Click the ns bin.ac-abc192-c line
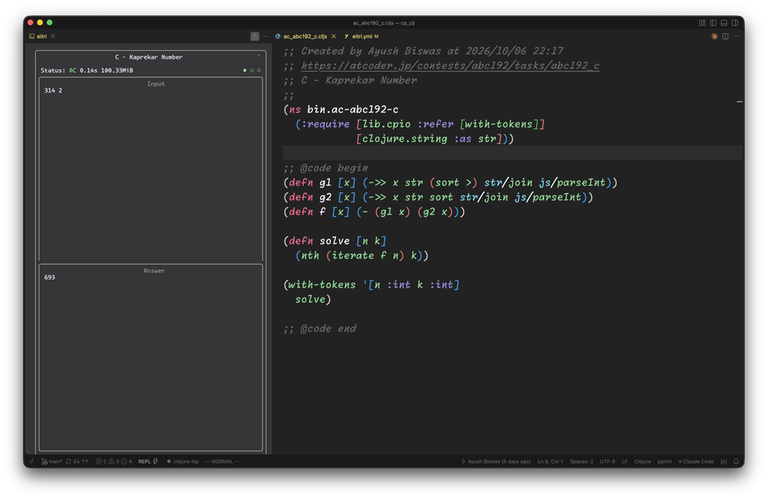This screenshot has height=499, width=768. tap(341, 109)
